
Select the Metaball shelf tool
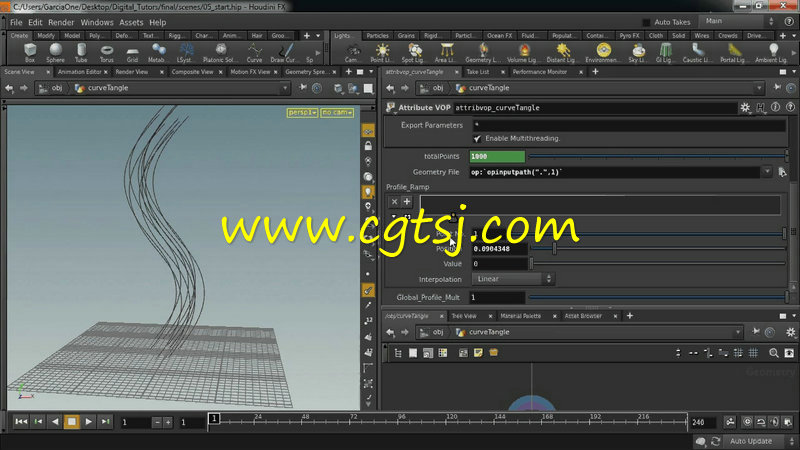(x=158, y=52)
